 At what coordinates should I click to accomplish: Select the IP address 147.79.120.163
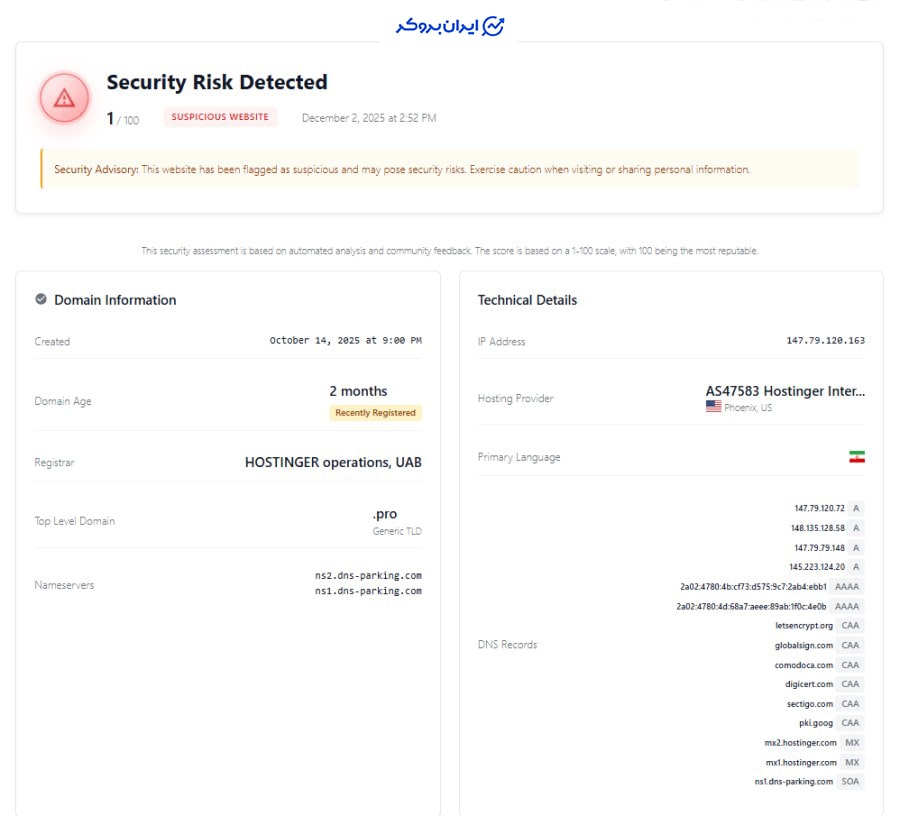pyautogui.click(x=825, y=341)
